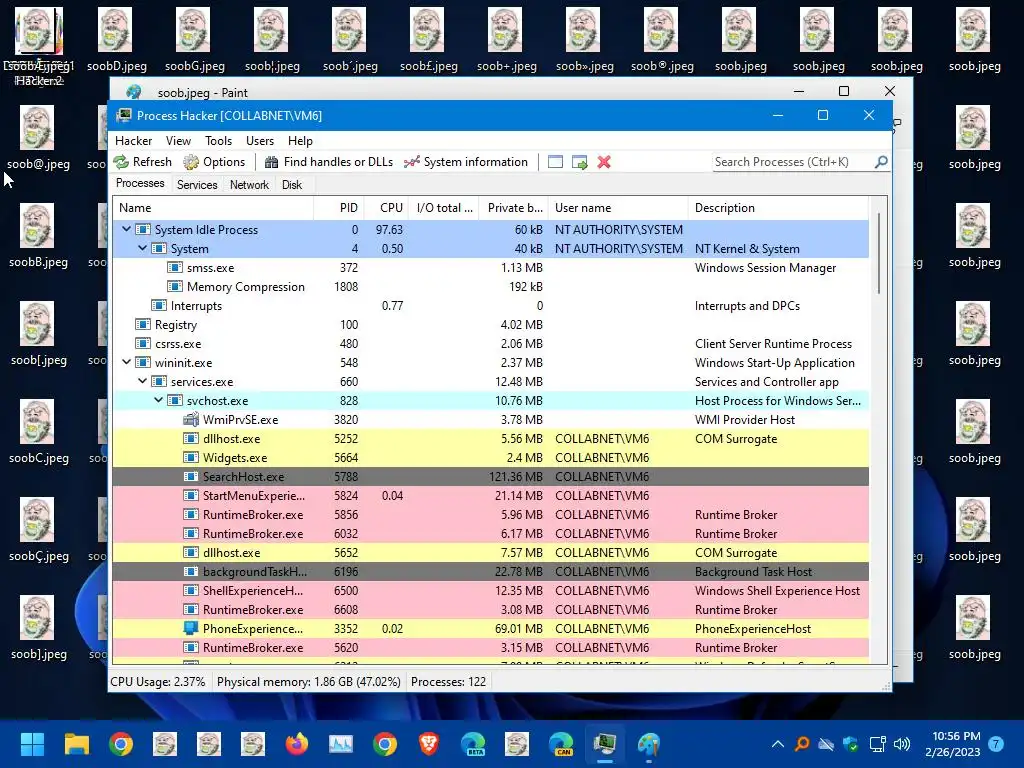Click Physical memory status bar entry
1024x768 pixels.
[x=308, y=681]
